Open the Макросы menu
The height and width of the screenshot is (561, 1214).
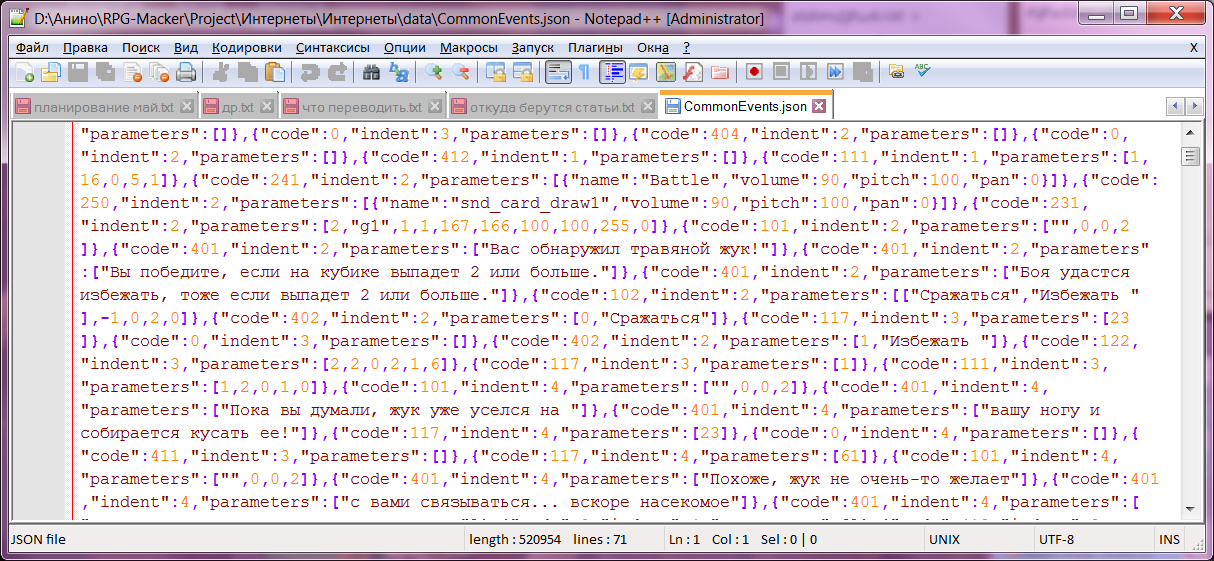tap(468, 47)
